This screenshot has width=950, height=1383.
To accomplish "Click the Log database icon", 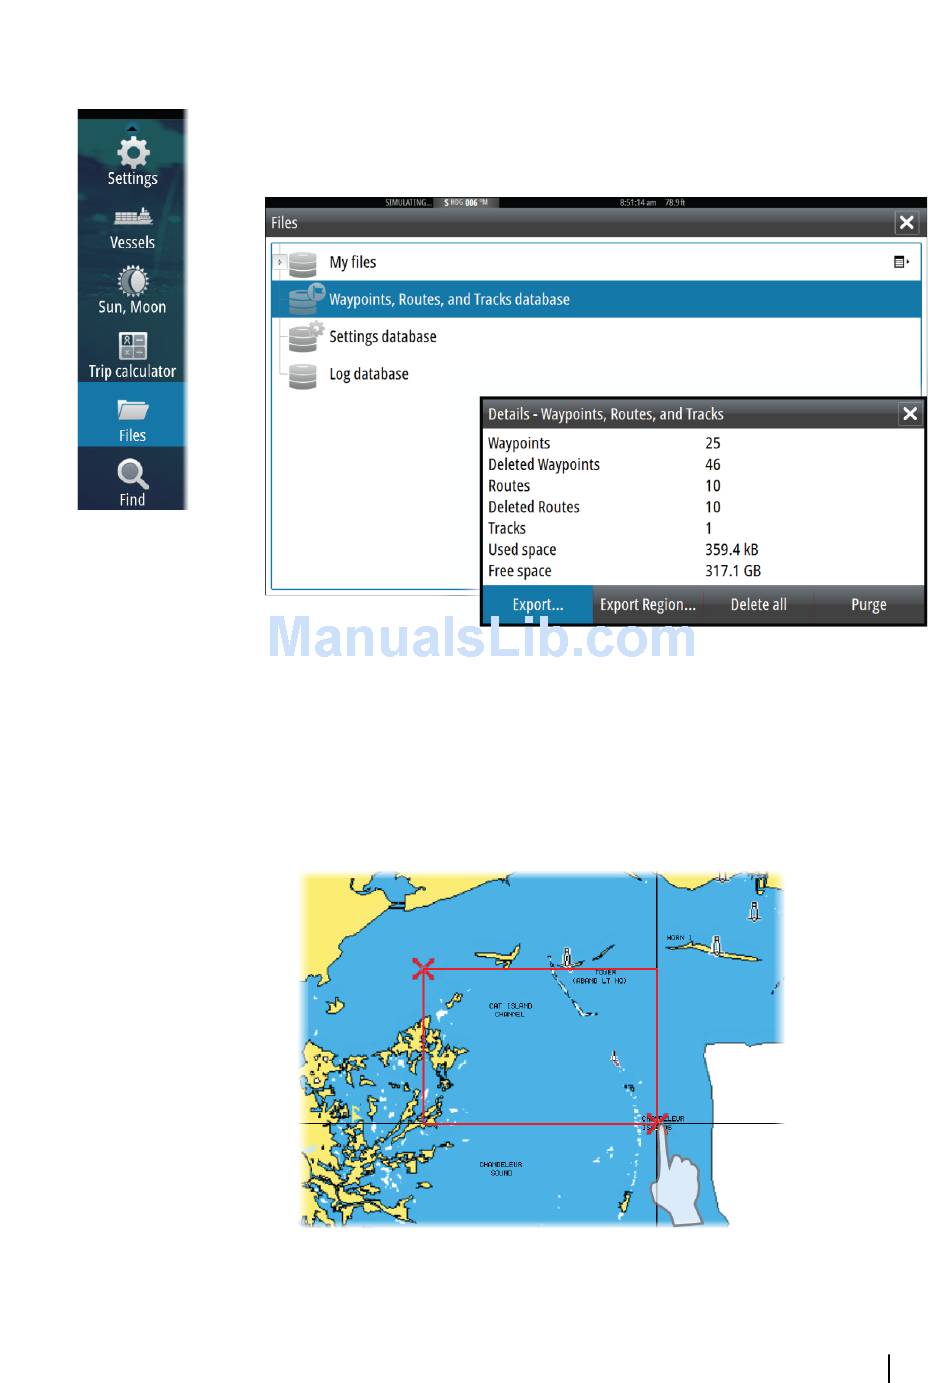I will tap(302, 375).
